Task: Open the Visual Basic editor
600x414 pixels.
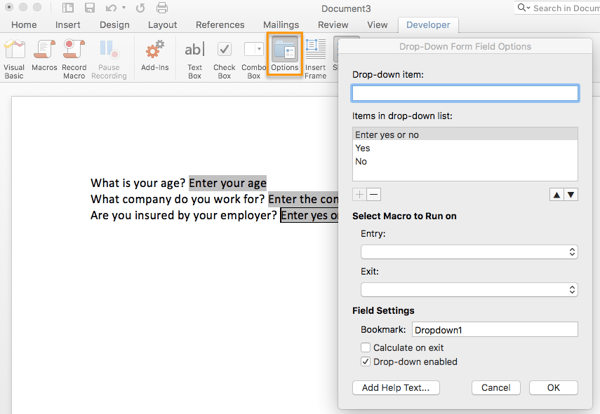Action: (14, 56)
